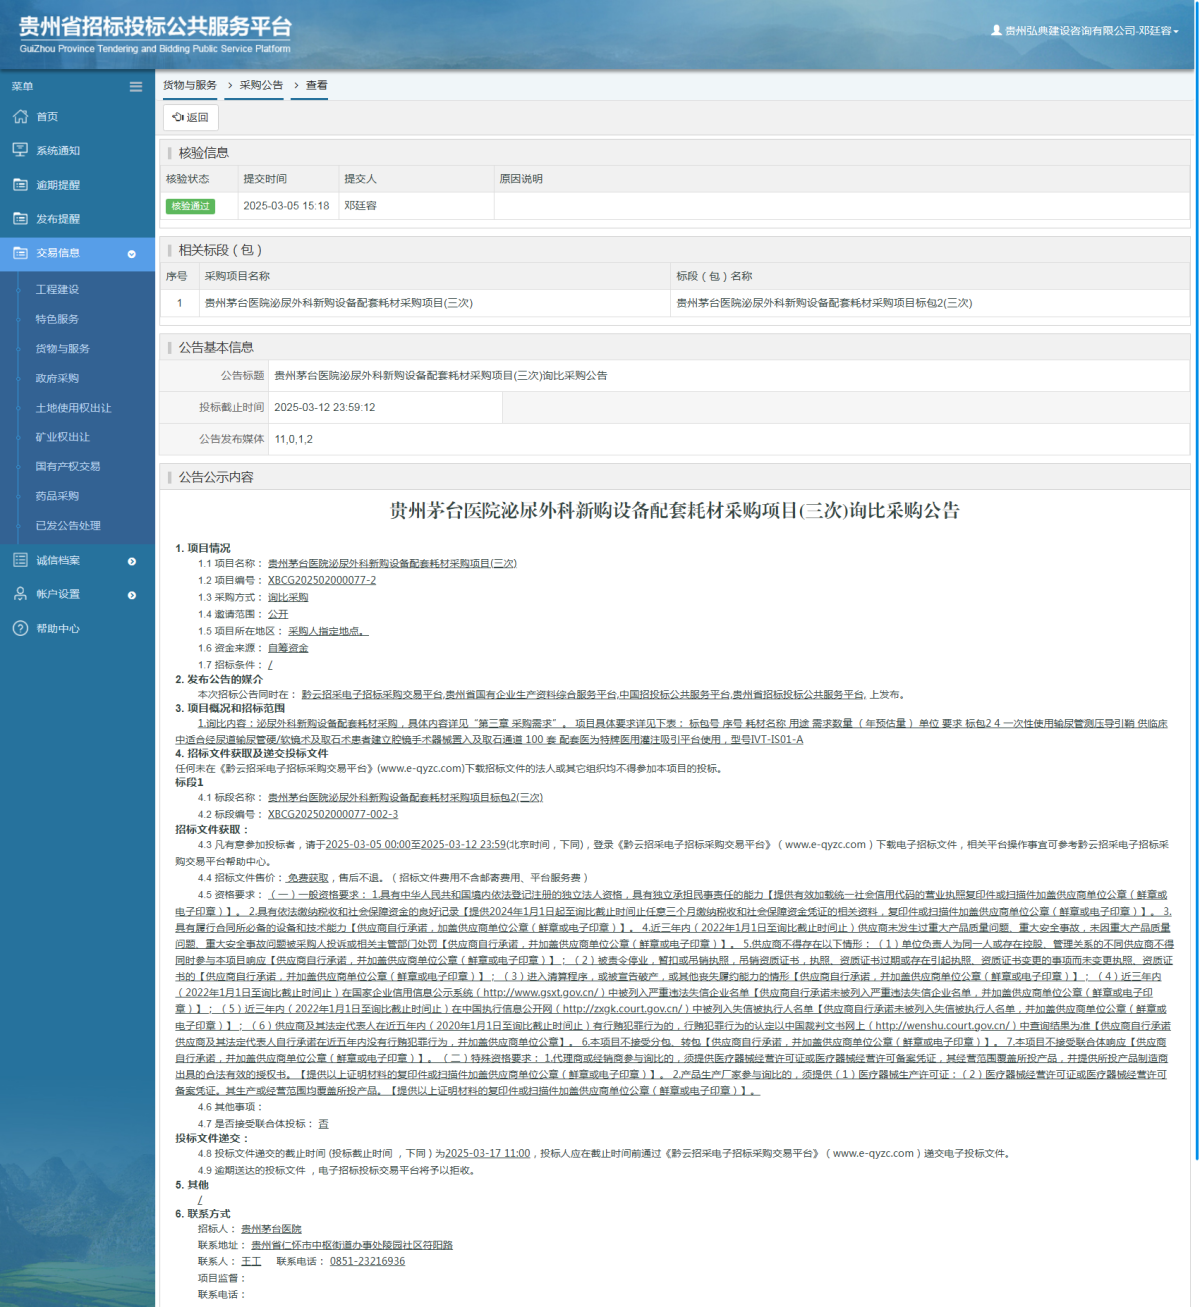Select 货物与服务 in the breadcrumb

point(188,86)
